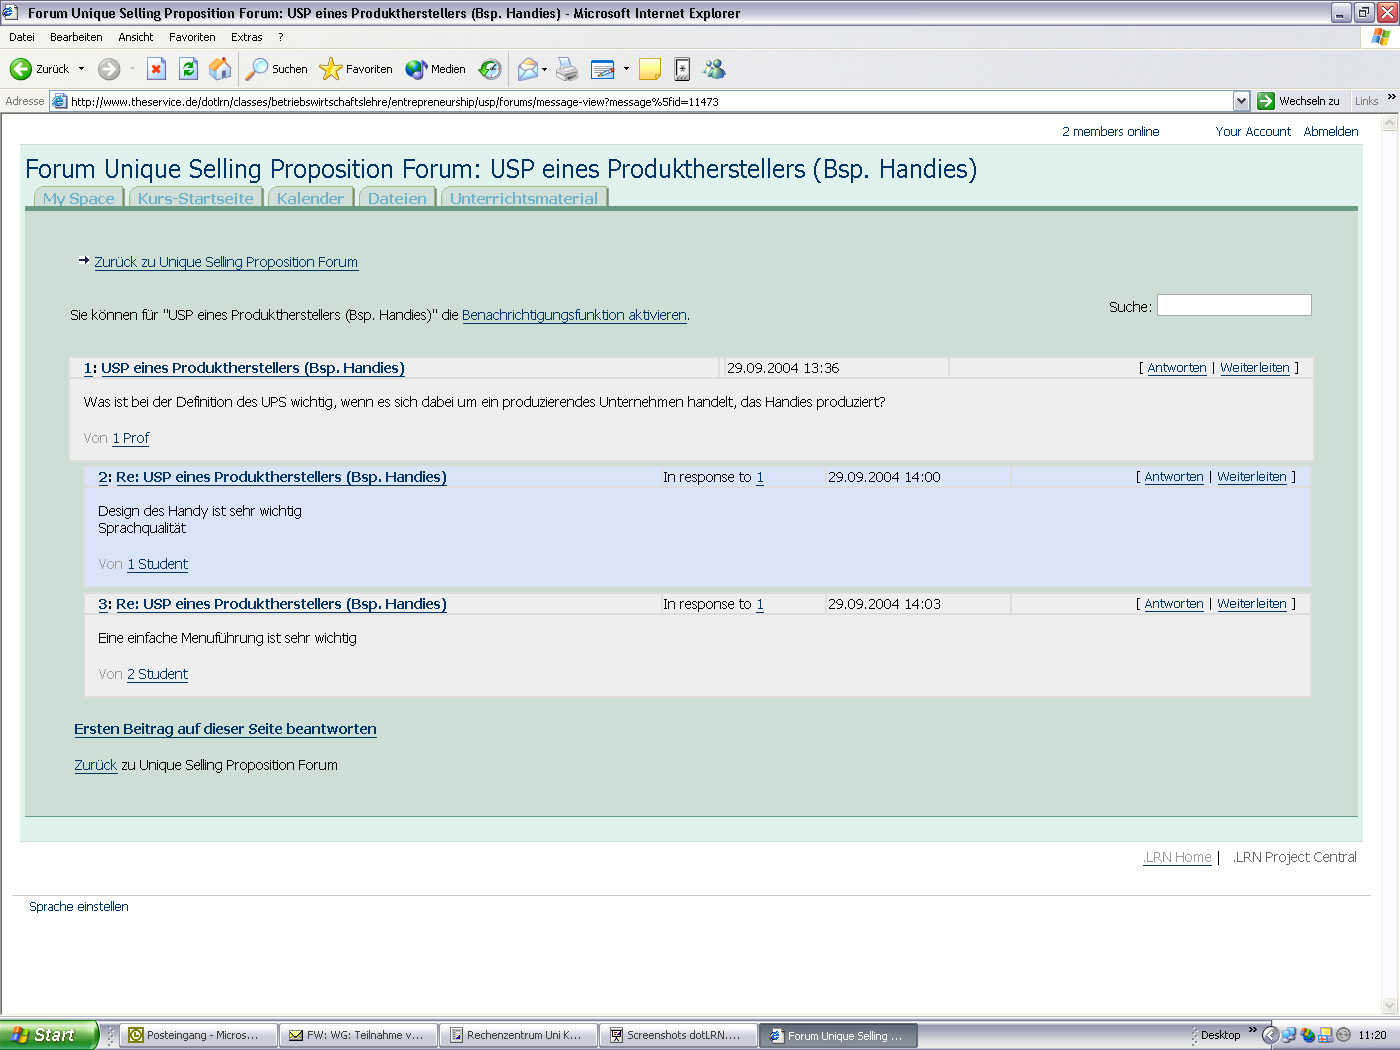
Task: Go to the browser home page
Action: (x=220, y=68)
